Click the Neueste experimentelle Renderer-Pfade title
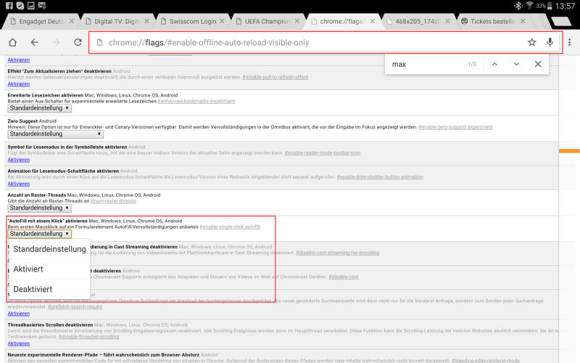Viewport: 580px width, 363px height. tap(103, 354)
